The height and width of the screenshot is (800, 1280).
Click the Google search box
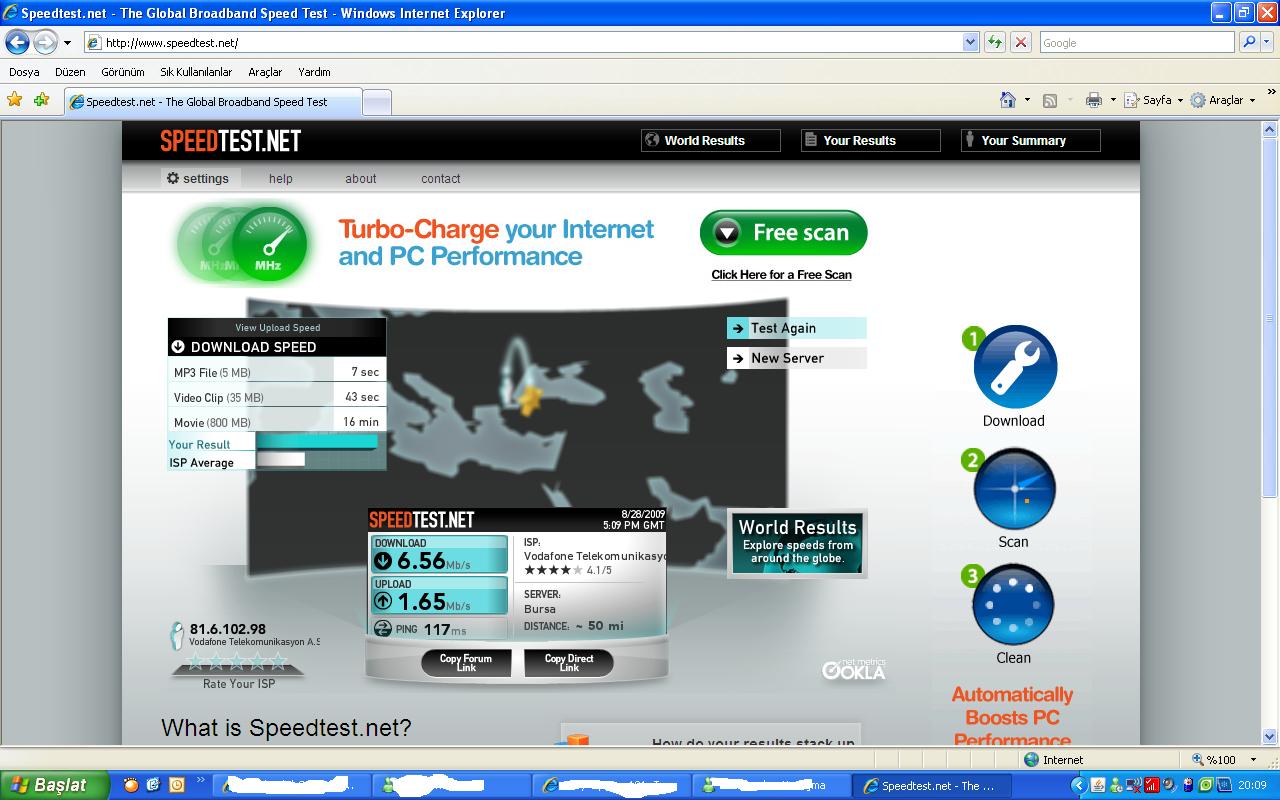[1137, 42]
